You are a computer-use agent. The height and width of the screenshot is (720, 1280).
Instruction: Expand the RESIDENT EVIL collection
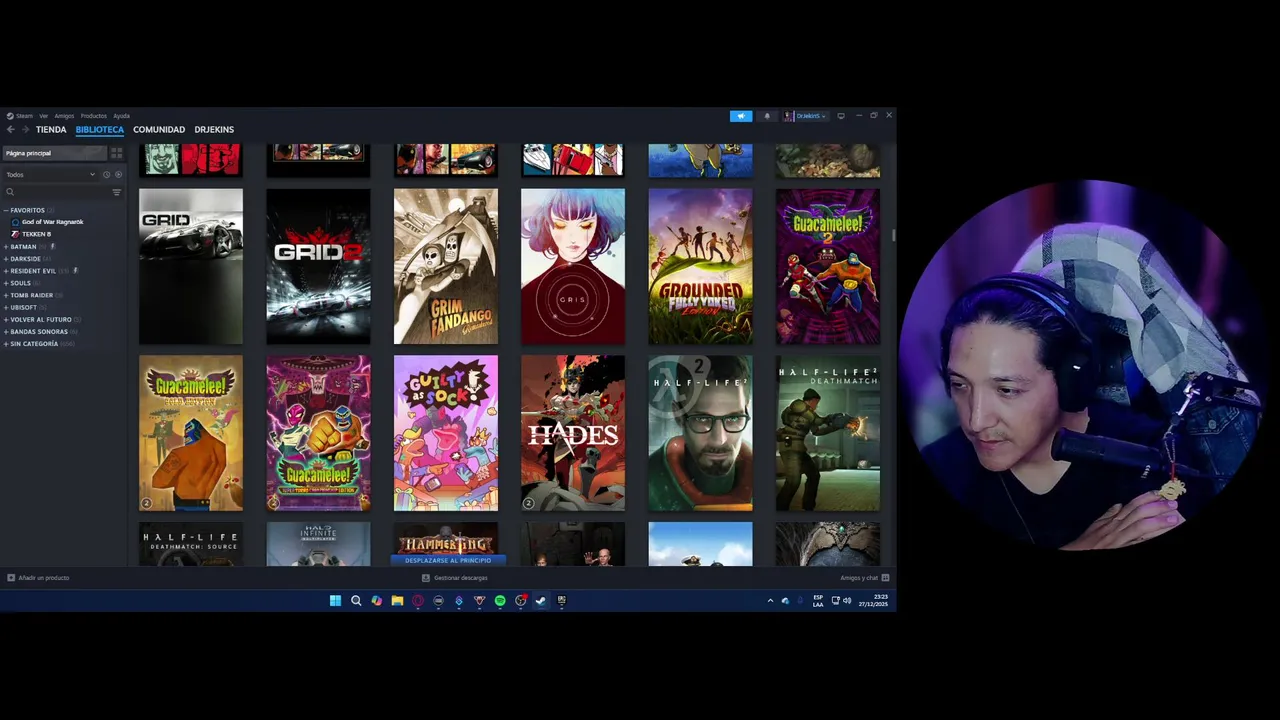pos(6,271)
